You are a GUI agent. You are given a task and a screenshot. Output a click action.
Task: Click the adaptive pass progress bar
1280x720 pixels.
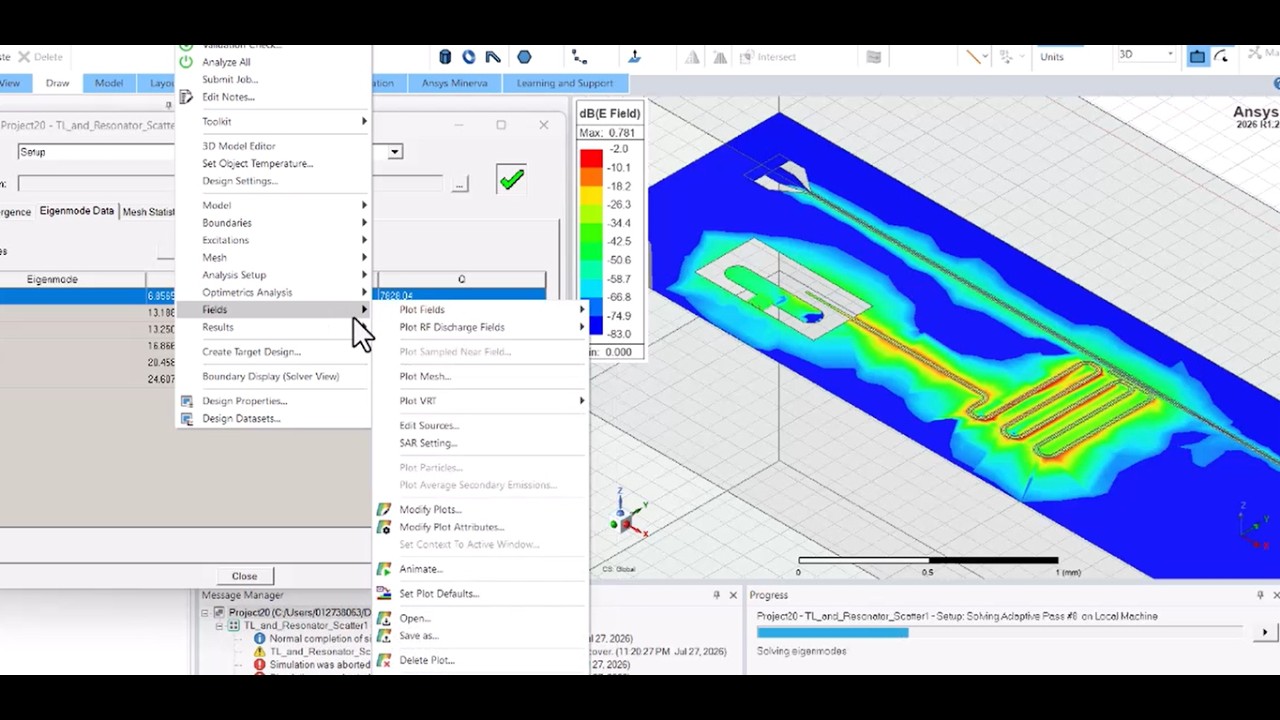point(999,632)
